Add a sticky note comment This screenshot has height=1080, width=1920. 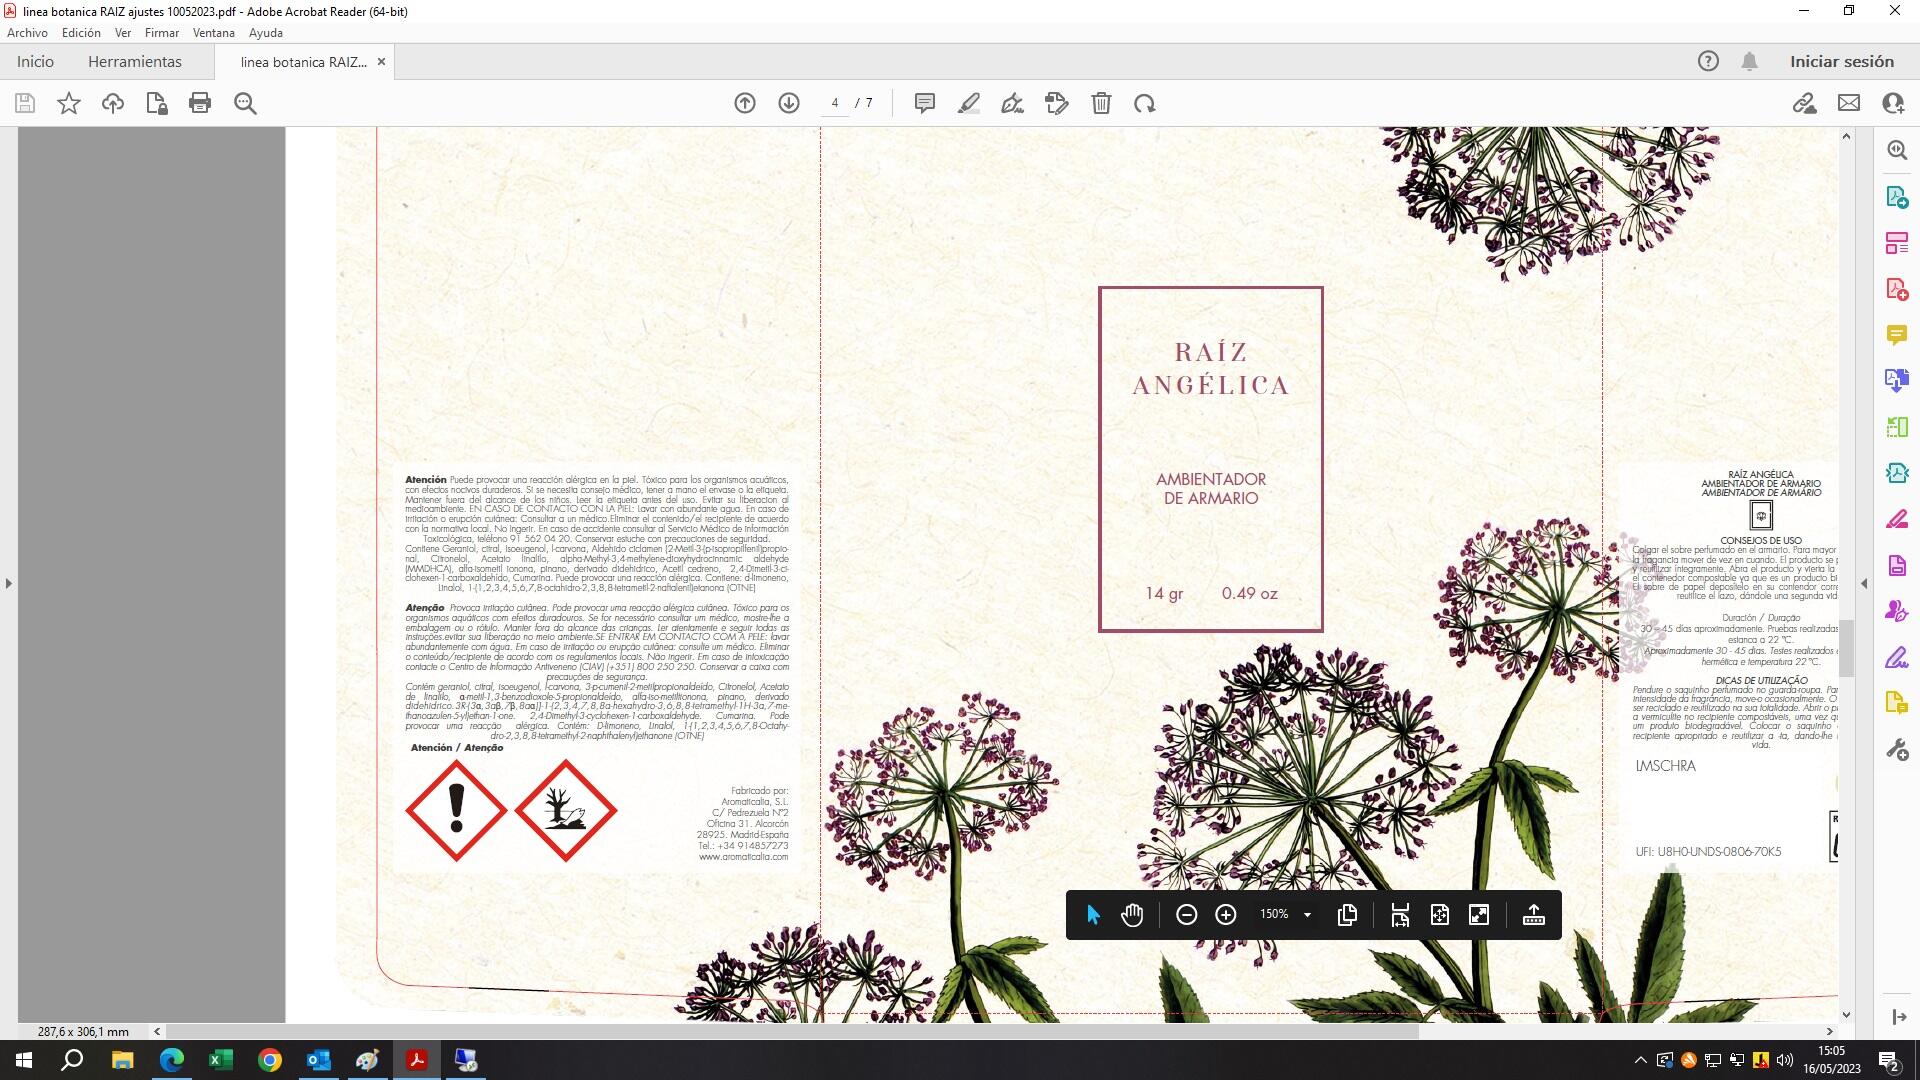(924, 103)
